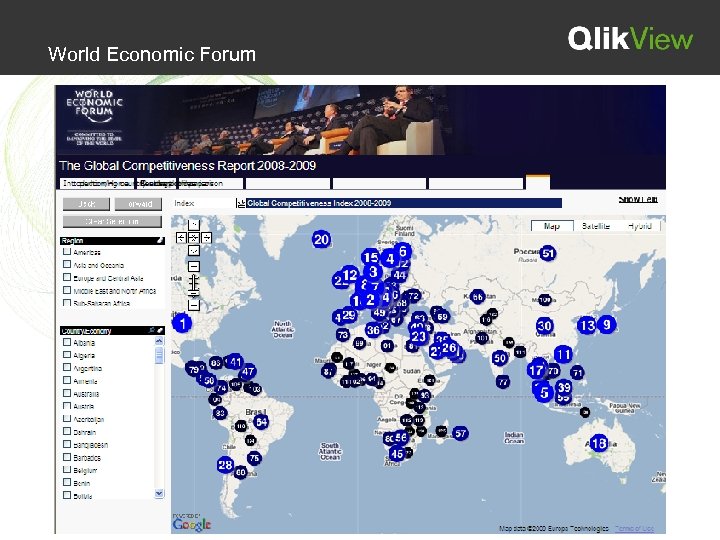Pan the map left with the arrow
Screen dimensions: 720x540
pos(181,238)
